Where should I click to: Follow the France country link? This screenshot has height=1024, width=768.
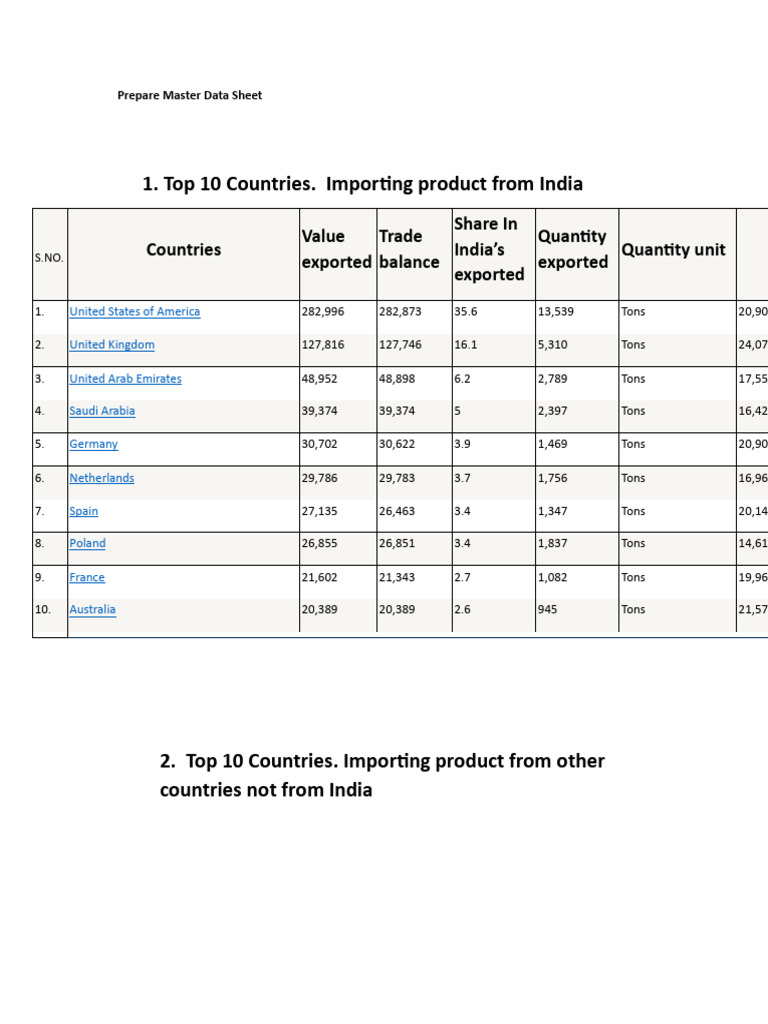click(87, 577)
